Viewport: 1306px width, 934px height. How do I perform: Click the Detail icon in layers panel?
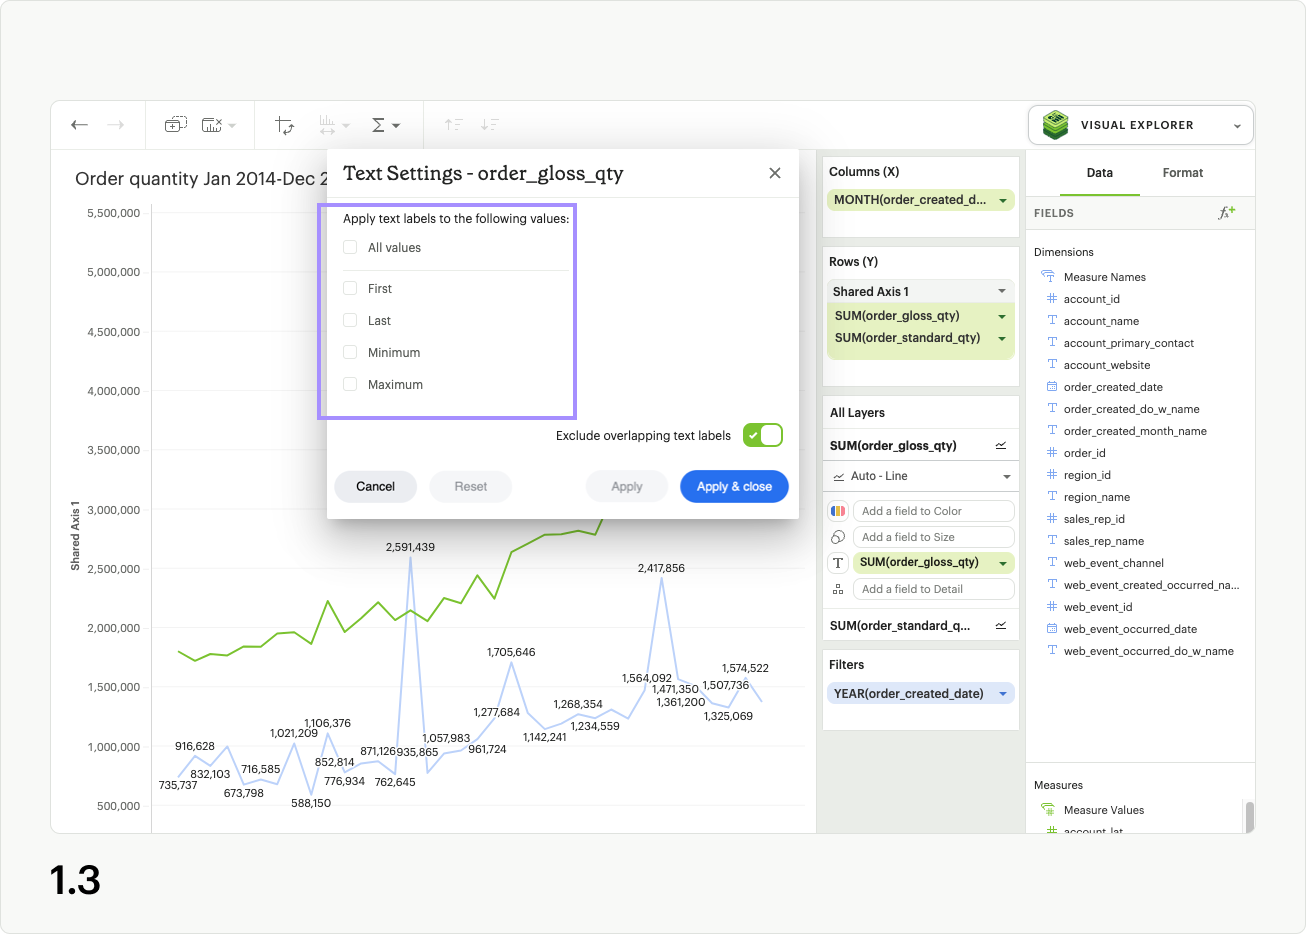pos(838,589)
